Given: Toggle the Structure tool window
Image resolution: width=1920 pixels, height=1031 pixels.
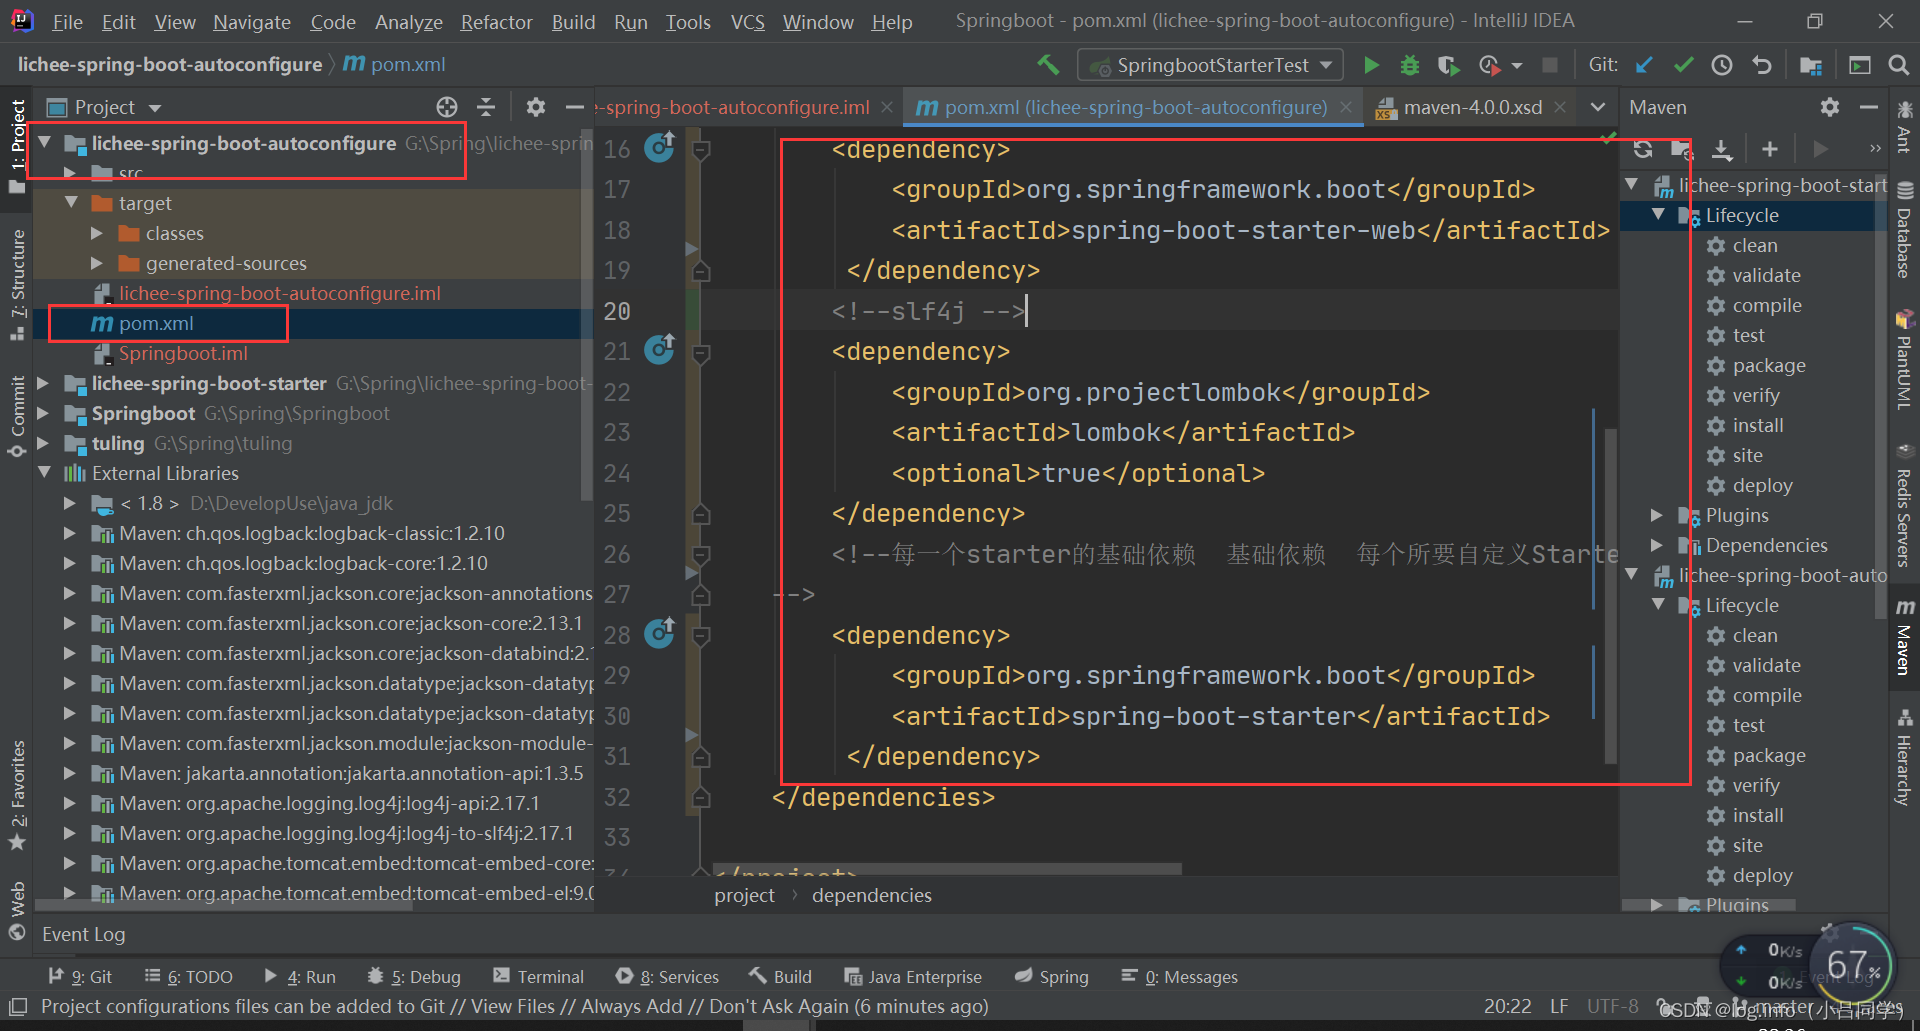Looking at the screenshot, I should (x=17, y=285).
